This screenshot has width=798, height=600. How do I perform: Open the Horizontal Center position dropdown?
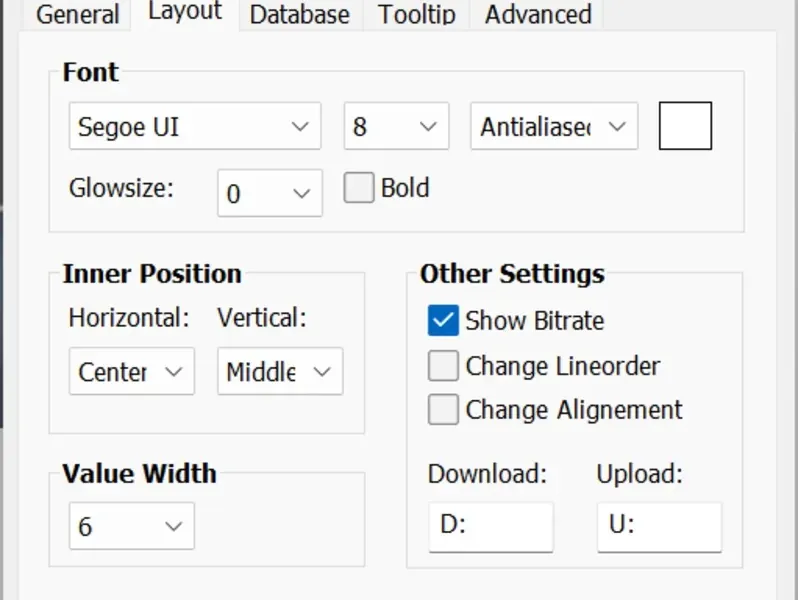point(132,372)
